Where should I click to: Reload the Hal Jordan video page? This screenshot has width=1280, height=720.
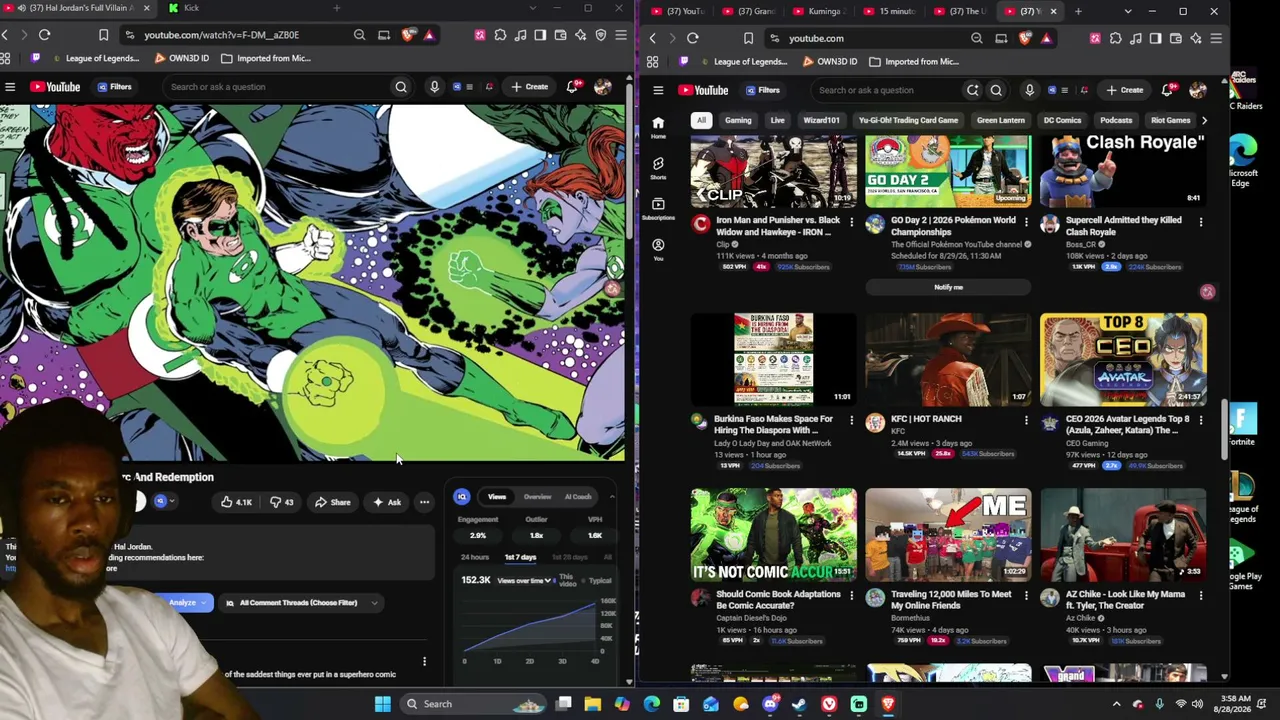[44, 35]
